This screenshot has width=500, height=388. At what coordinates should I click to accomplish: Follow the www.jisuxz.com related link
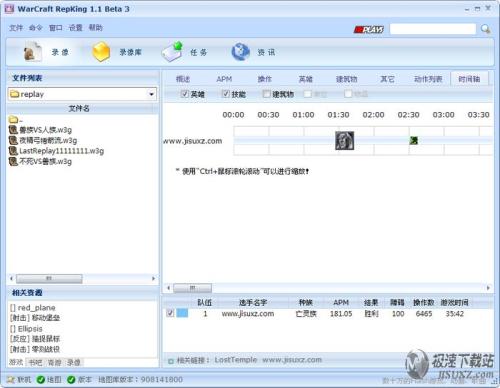(292, 360)
